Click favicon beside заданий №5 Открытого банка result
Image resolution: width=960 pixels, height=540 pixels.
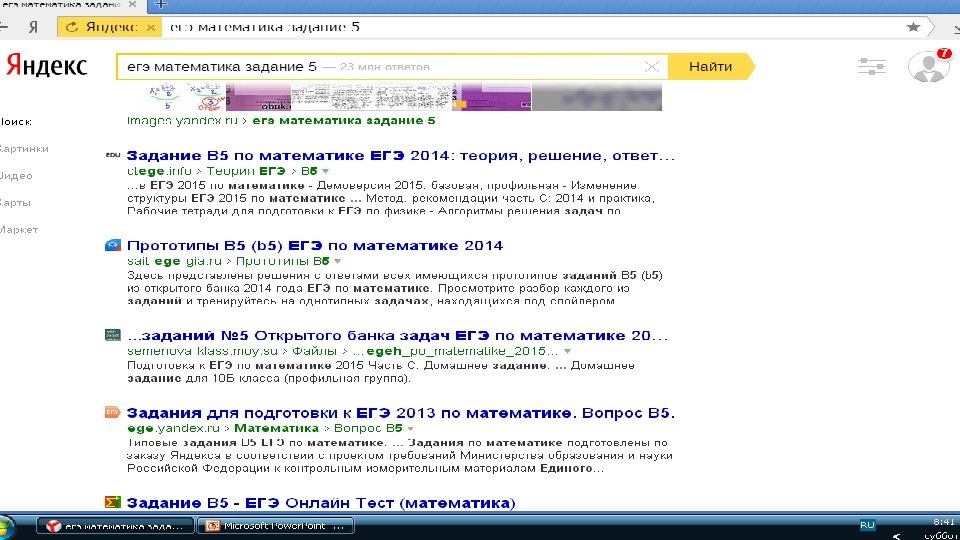pyautogui.click(x=113, y=335)
